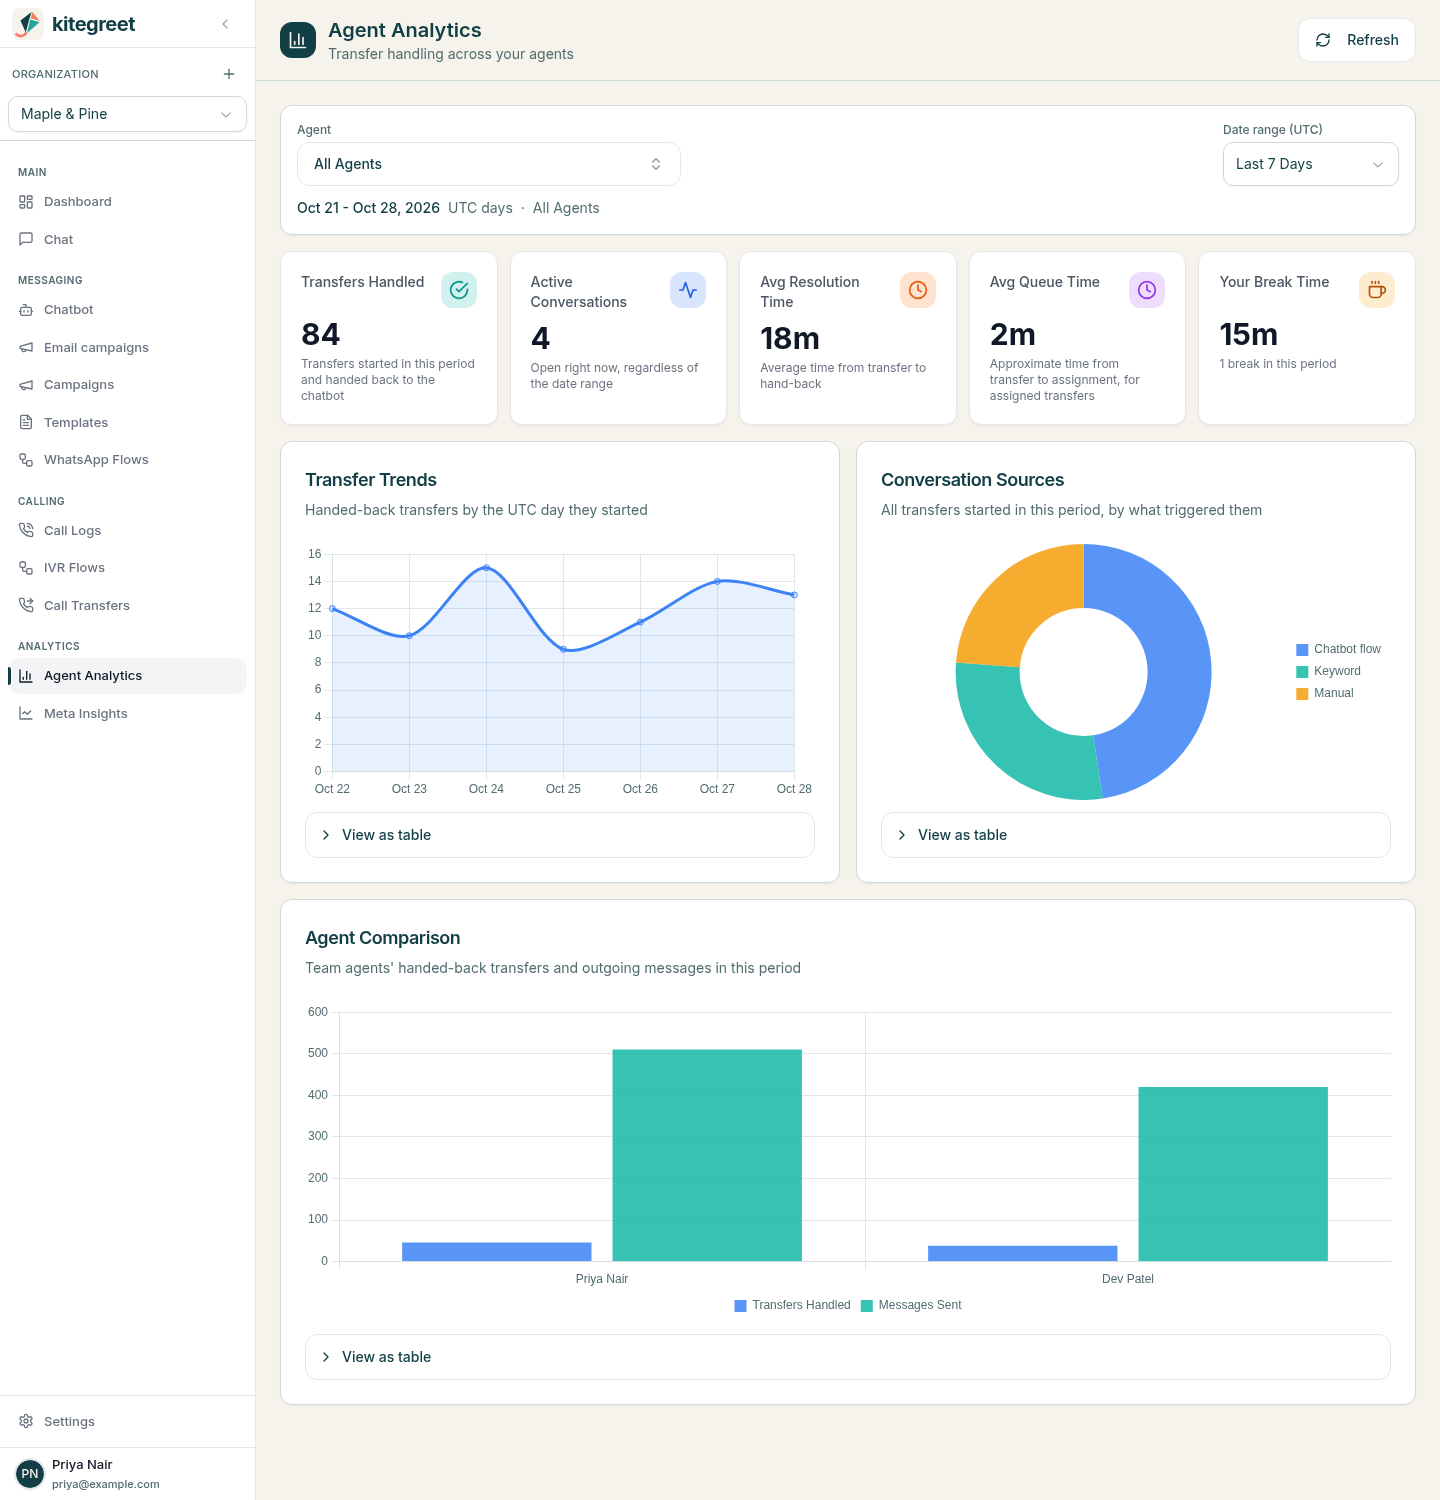This screenshot has height=1500, width=1440.
Task: Click Priya Nair's Messages Sent bar
Action: [707, 1155]
